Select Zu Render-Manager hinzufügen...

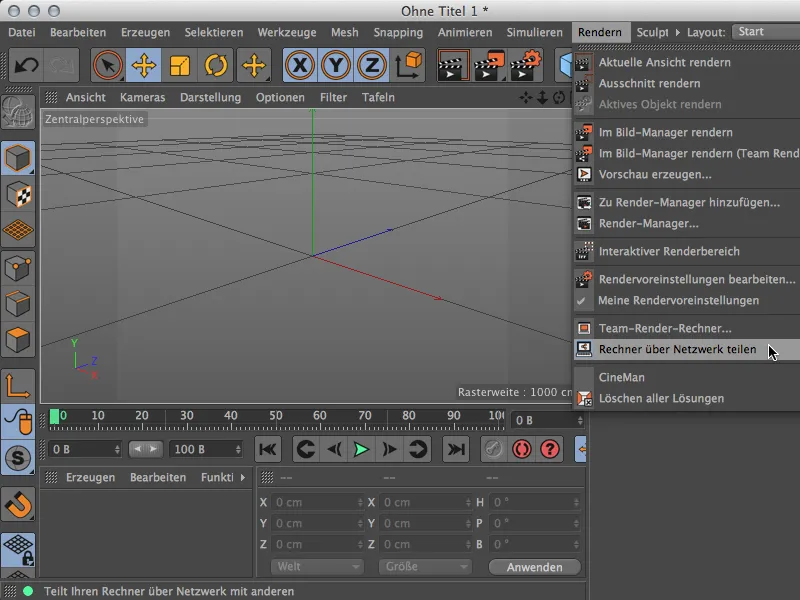point(687,202)
